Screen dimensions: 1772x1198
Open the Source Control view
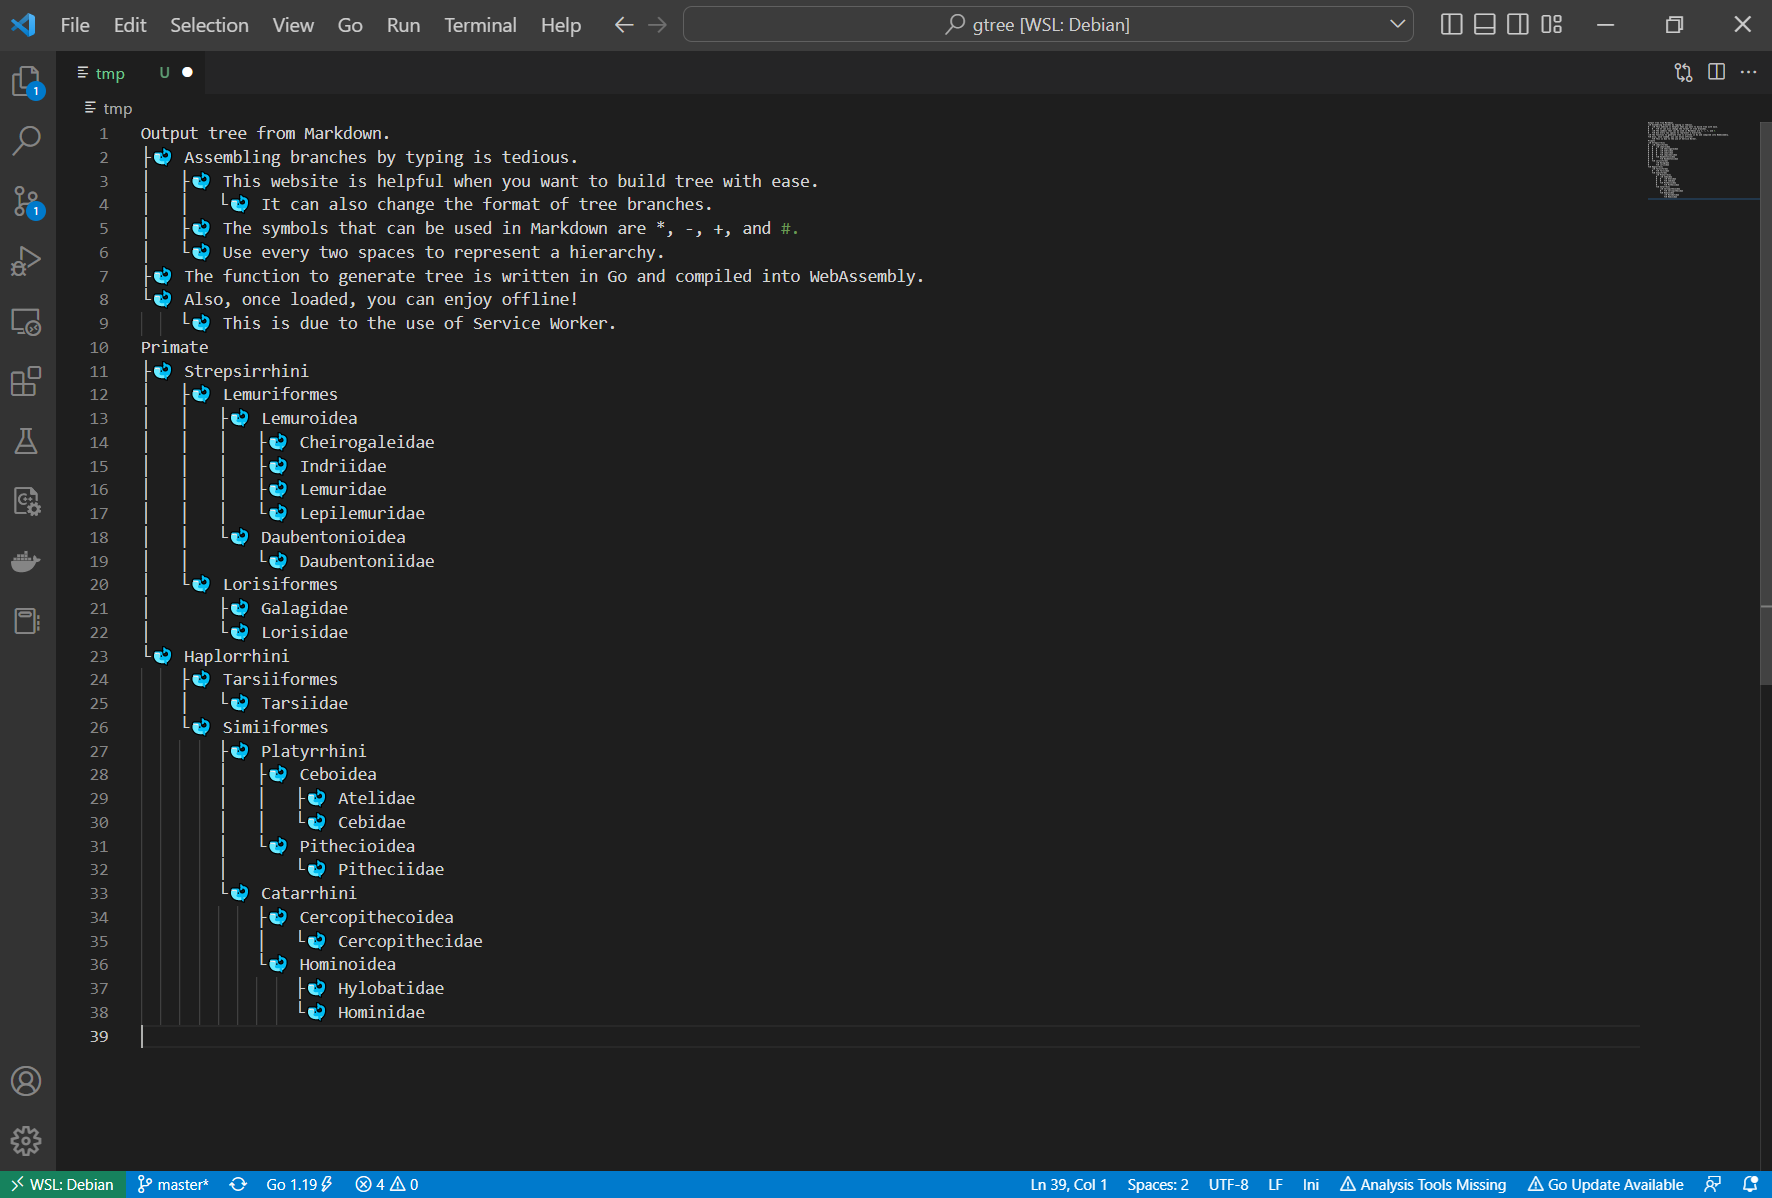click(x=27, y=201)
